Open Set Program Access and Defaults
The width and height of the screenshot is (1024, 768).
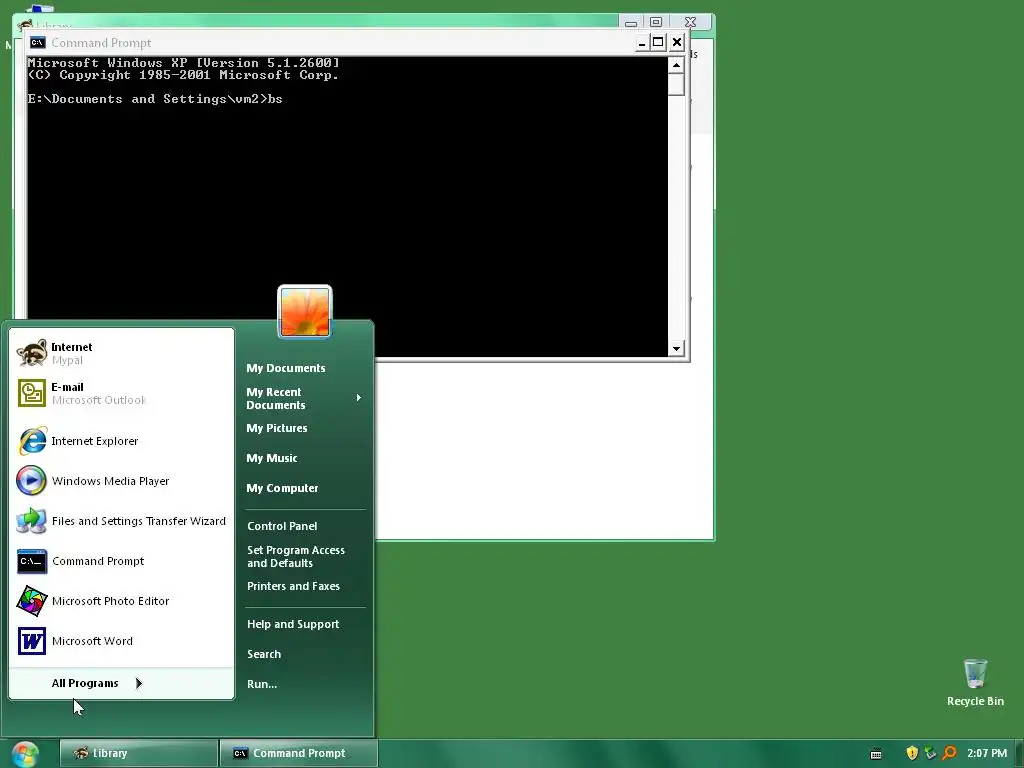pyautogui.click(x=296, y=556)
